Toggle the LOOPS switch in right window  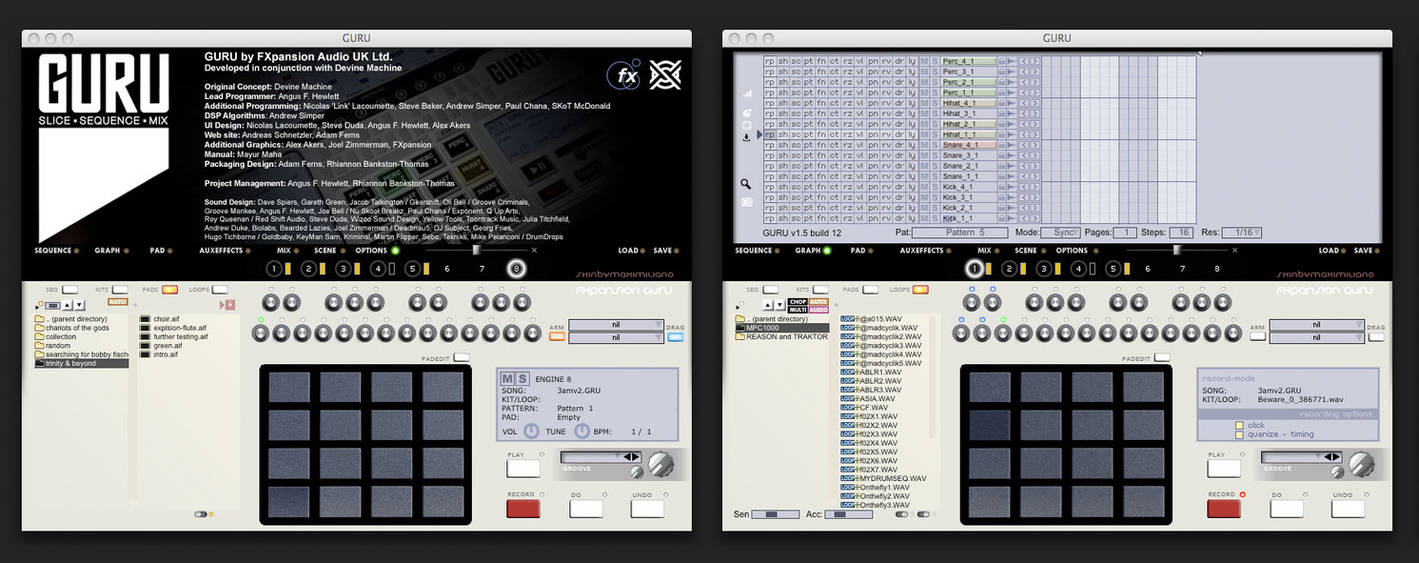click(x=921, y=289)
